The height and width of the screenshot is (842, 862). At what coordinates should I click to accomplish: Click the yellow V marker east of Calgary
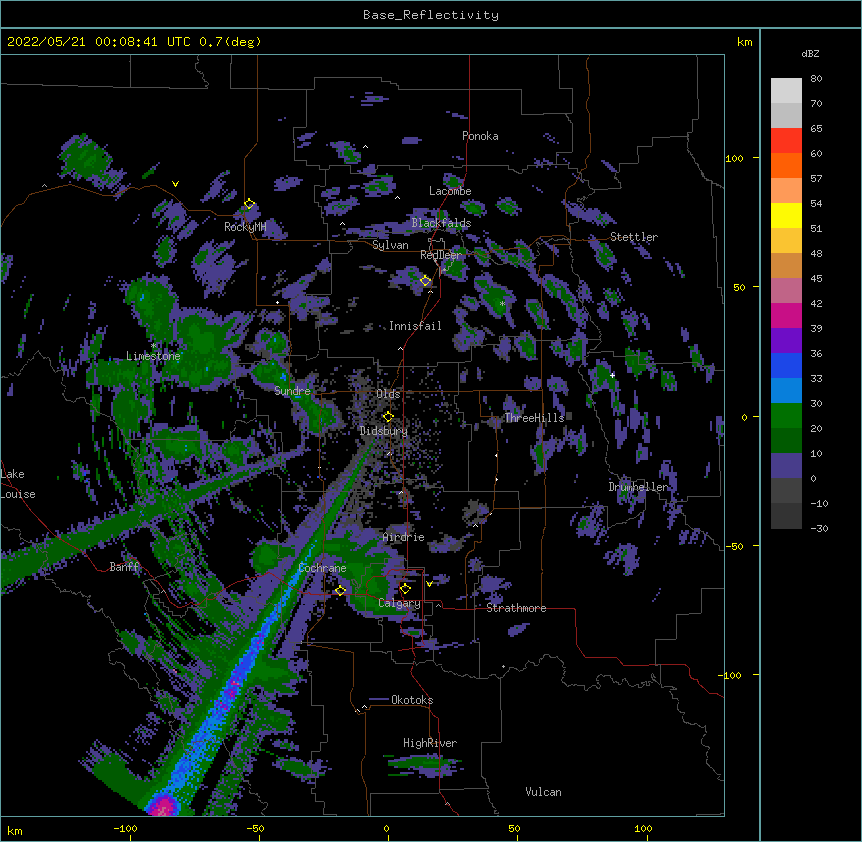coord(429,584)
